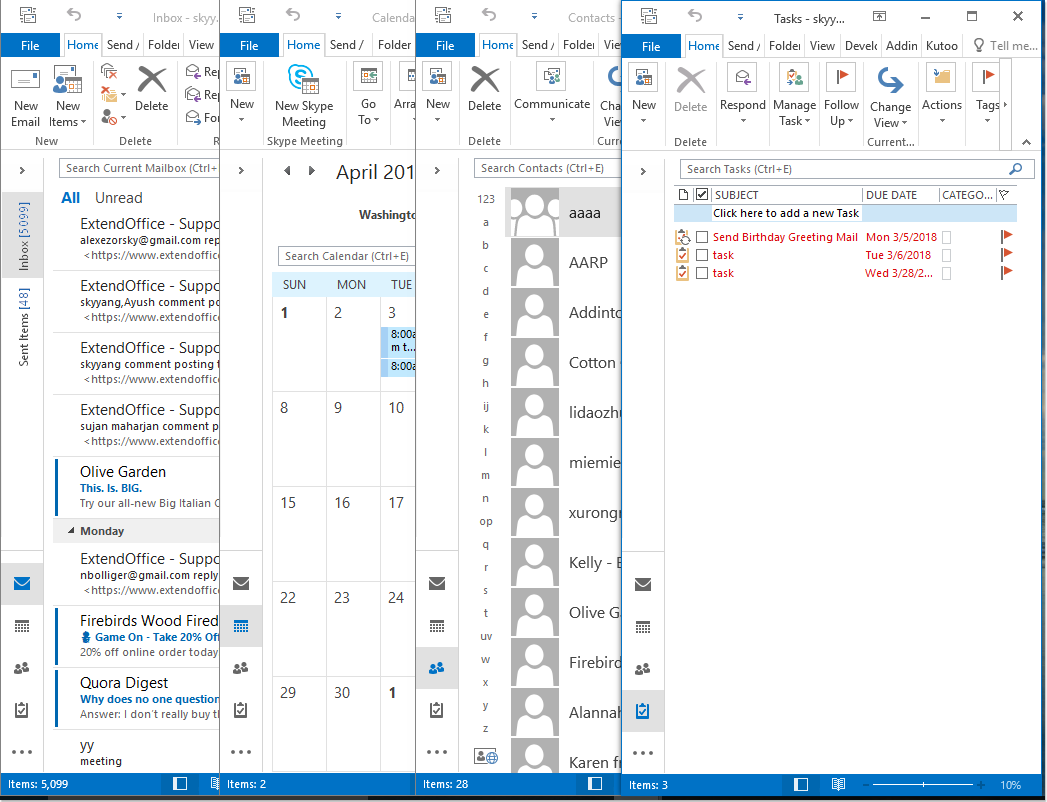Open the Kutools tab in the Tasks window

(942, 45)
